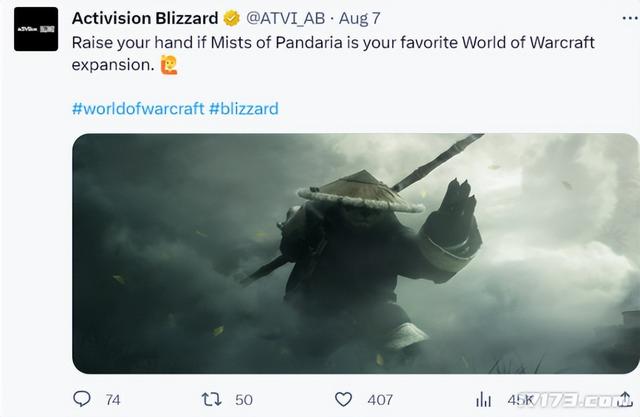View the 407 likes count

380,399
